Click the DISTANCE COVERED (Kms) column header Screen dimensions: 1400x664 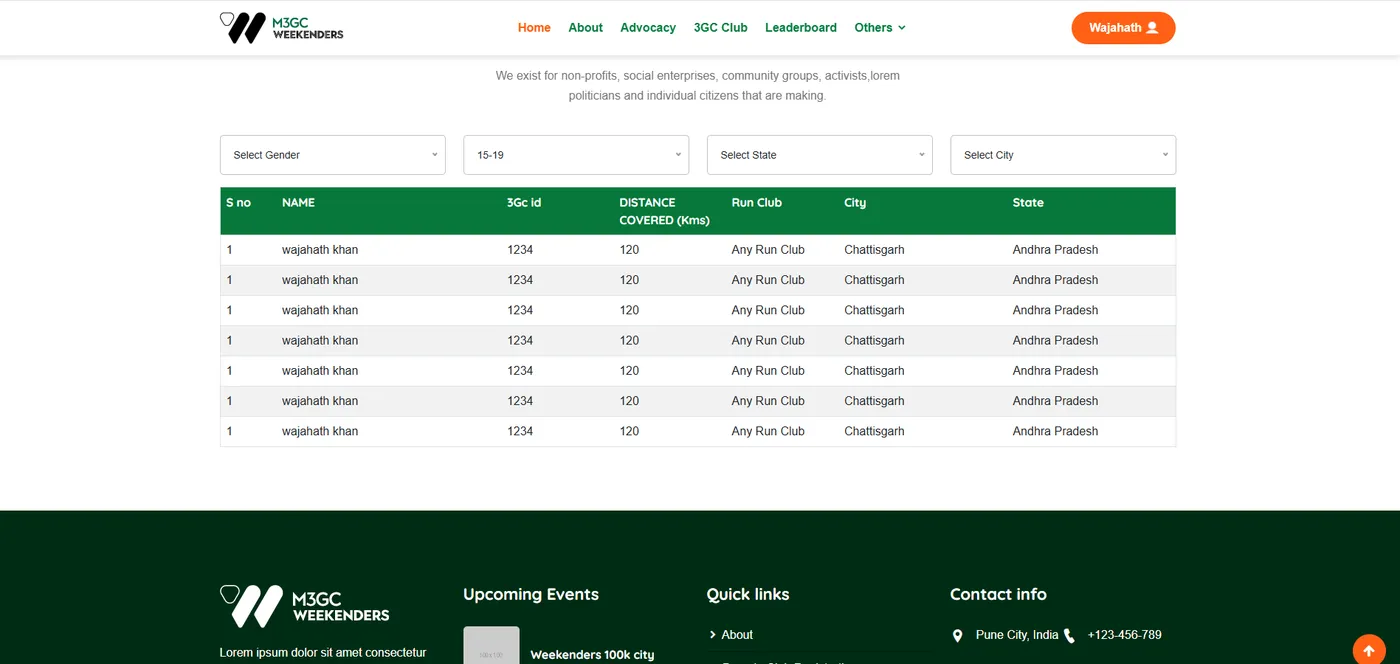coord(664,211)
